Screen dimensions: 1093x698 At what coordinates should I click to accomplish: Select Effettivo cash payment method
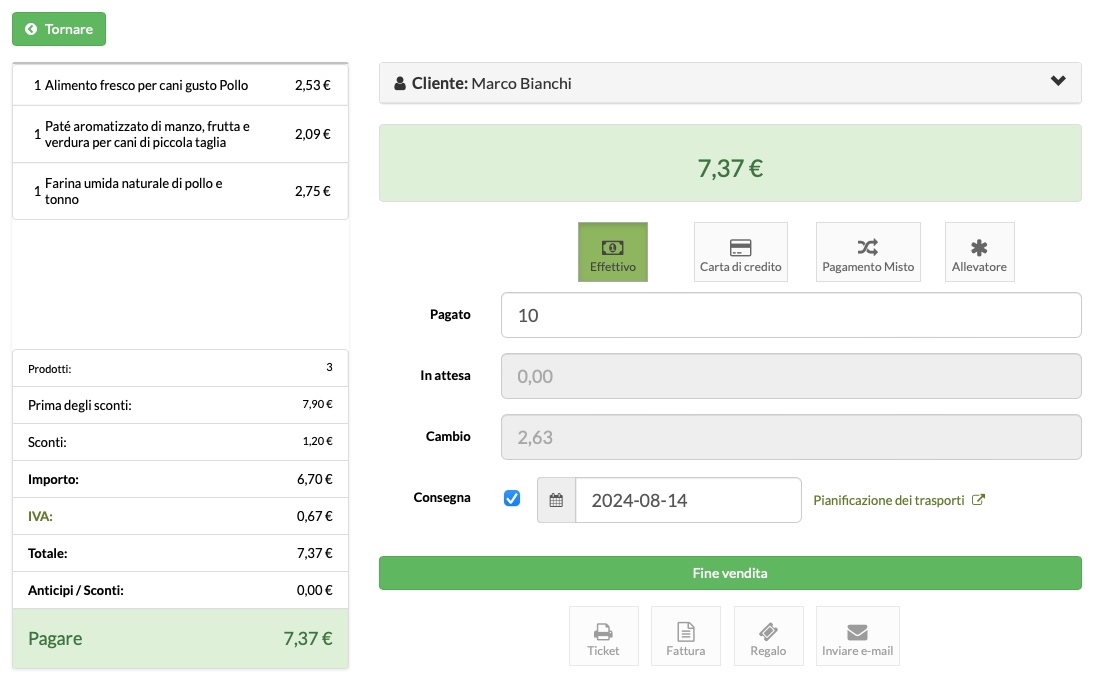613,252
